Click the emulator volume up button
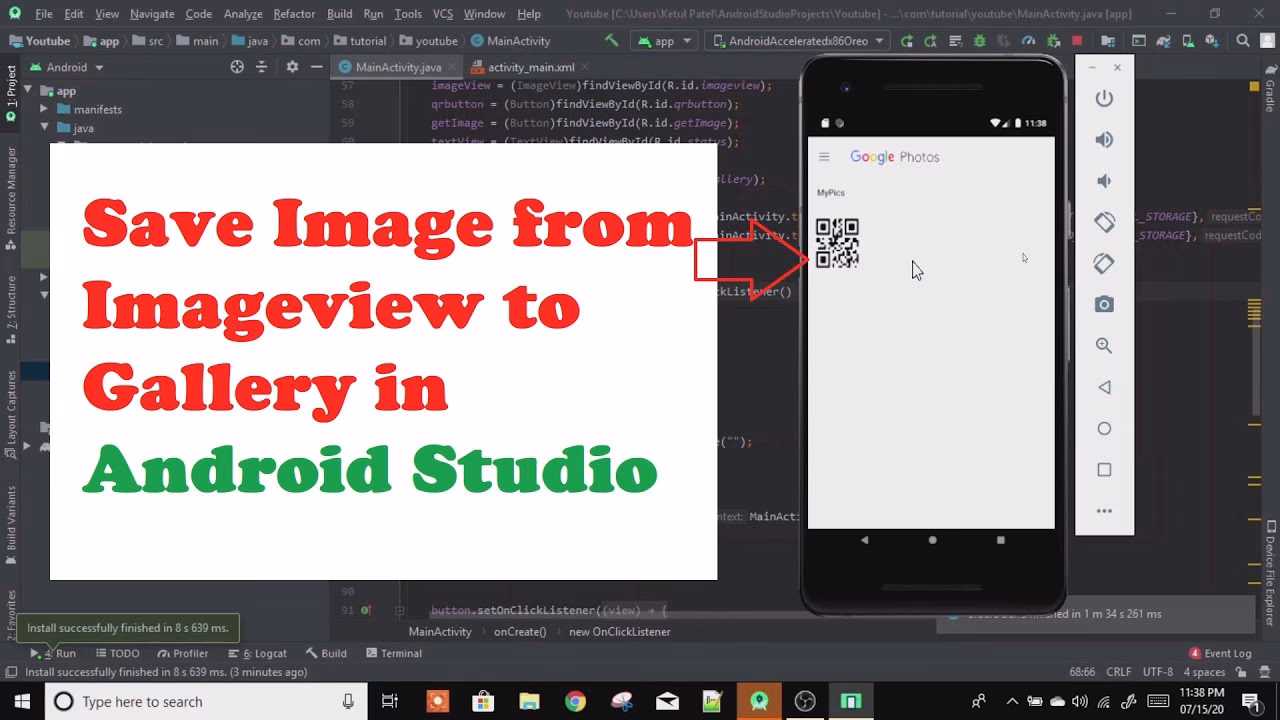The height and width of the screenshot is (720, 1280). [x=1104, y=140]
